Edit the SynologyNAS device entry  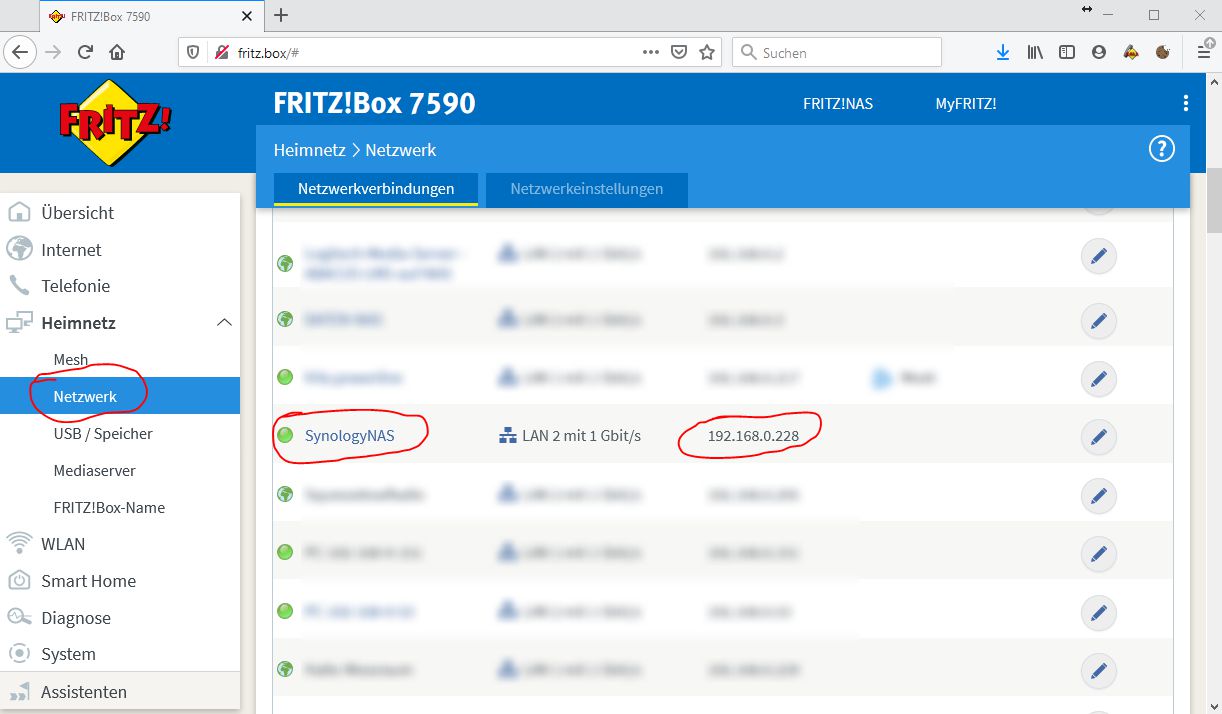[x=1098, y=436]
